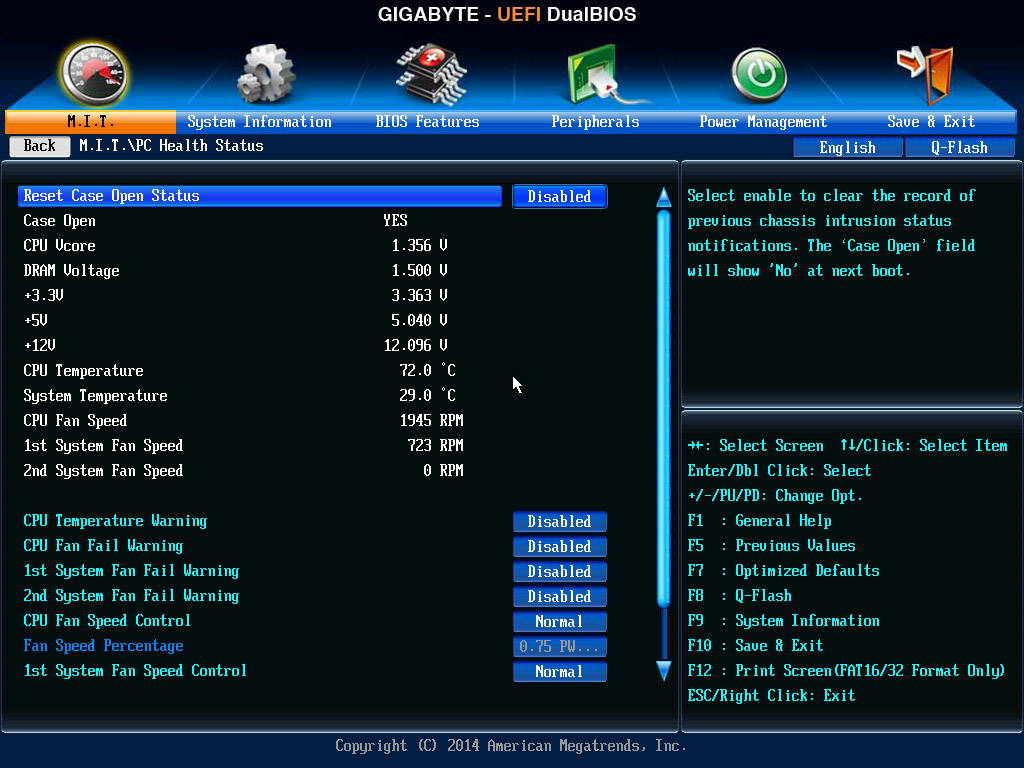This screenshot has width=1024, height=768.
Task: Click the scroll down arrow in settings list
Action: tap(664, 670)
